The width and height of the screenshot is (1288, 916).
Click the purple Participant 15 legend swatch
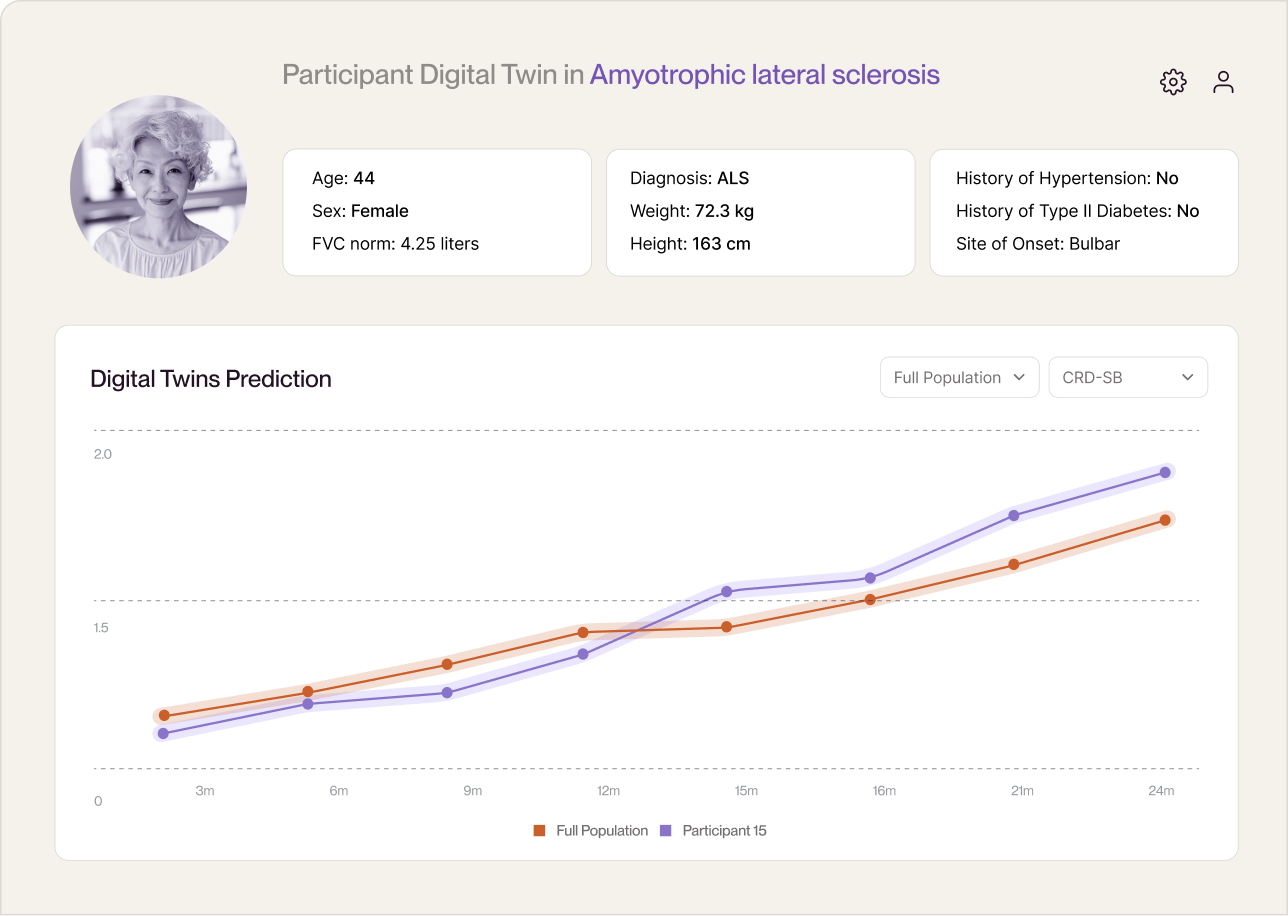click(x=666, y=831)
